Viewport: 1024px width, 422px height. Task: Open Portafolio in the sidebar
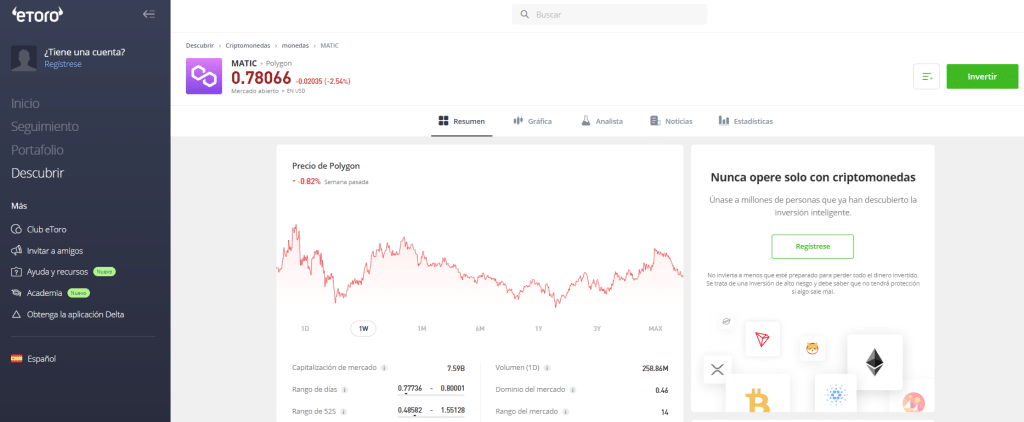[x=37, y=150]
